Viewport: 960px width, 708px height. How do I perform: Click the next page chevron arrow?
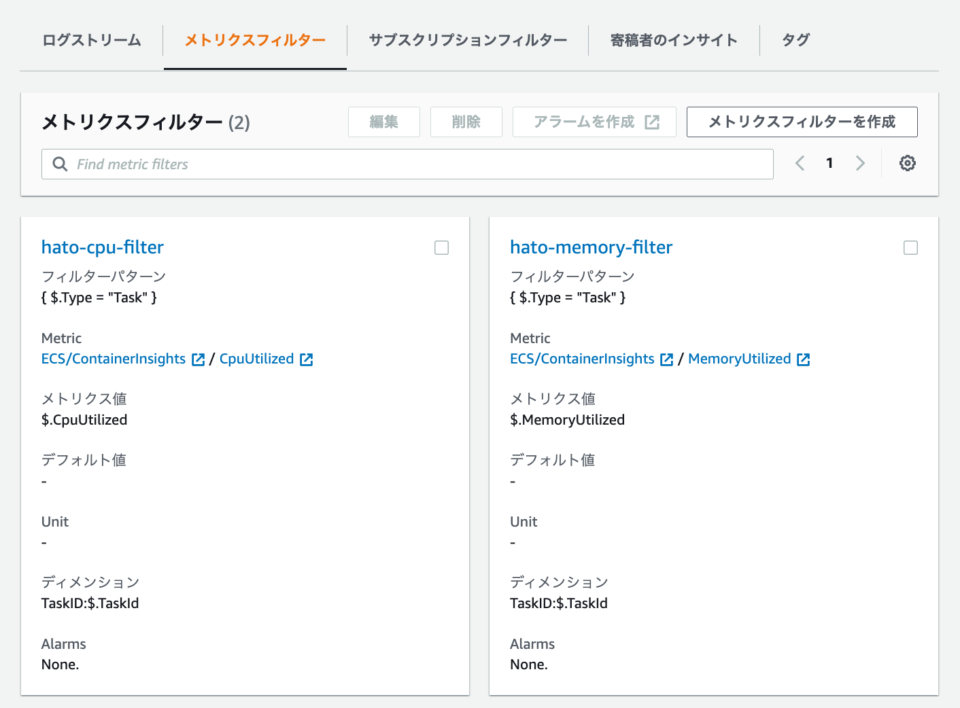[x=861, y=163]
